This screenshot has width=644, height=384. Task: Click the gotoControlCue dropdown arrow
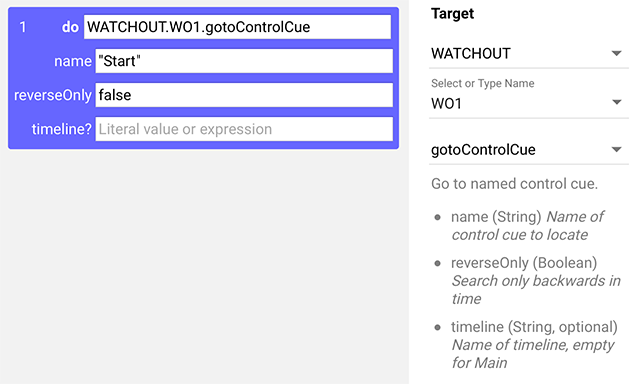(616, 149)
